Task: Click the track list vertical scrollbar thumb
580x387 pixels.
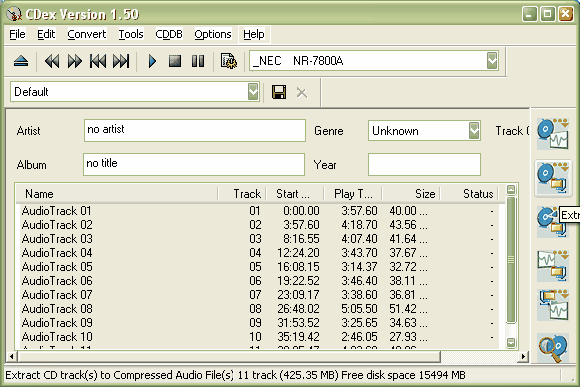Action: pyautogui.click(x=511, y=260)
